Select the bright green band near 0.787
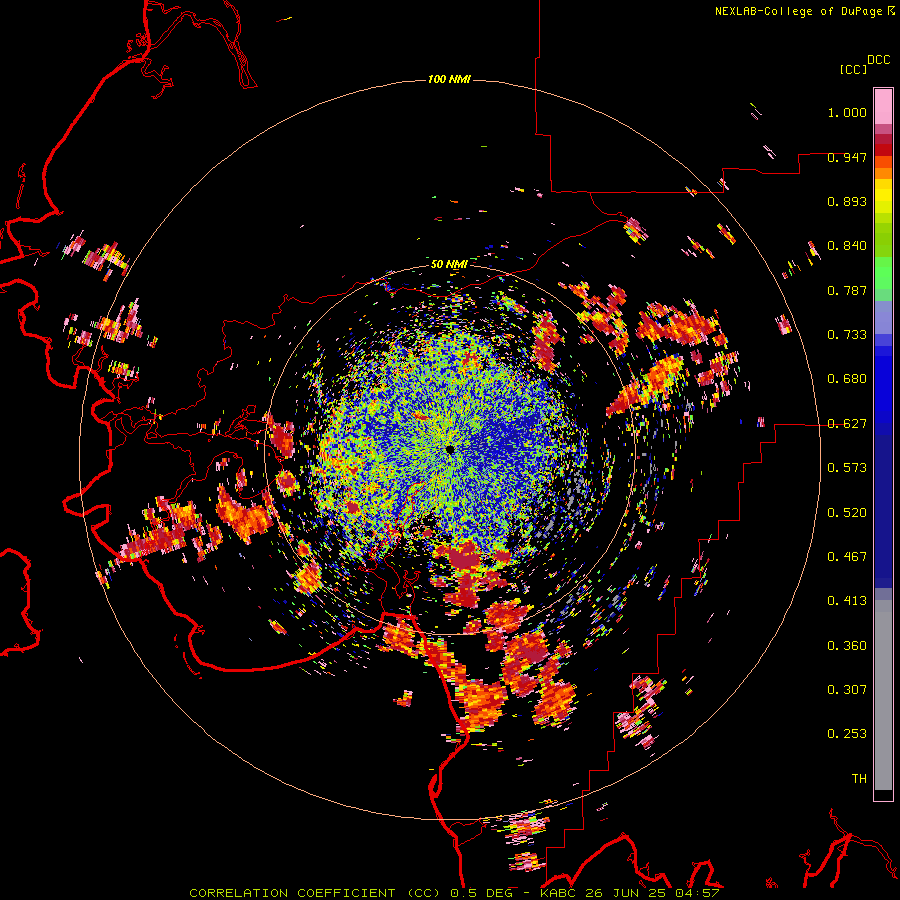The width and height of the screenshot is (900, 900). [883, 273]
